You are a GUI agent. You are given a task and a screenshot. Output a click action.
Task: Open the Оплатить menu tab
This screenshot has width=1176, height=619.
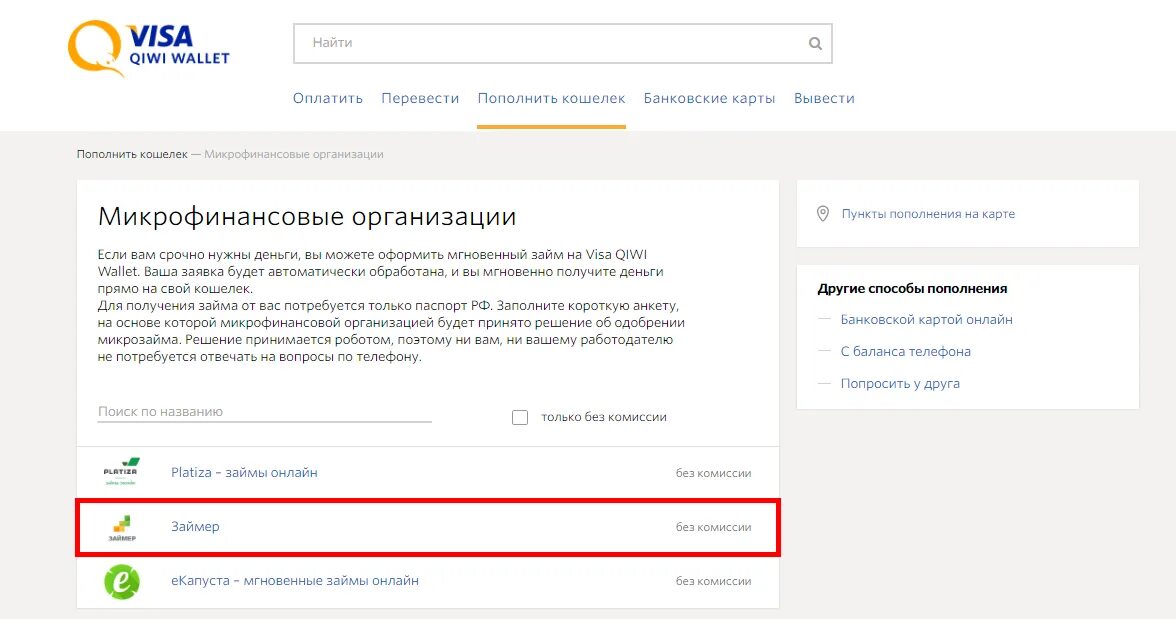(328, 98)
